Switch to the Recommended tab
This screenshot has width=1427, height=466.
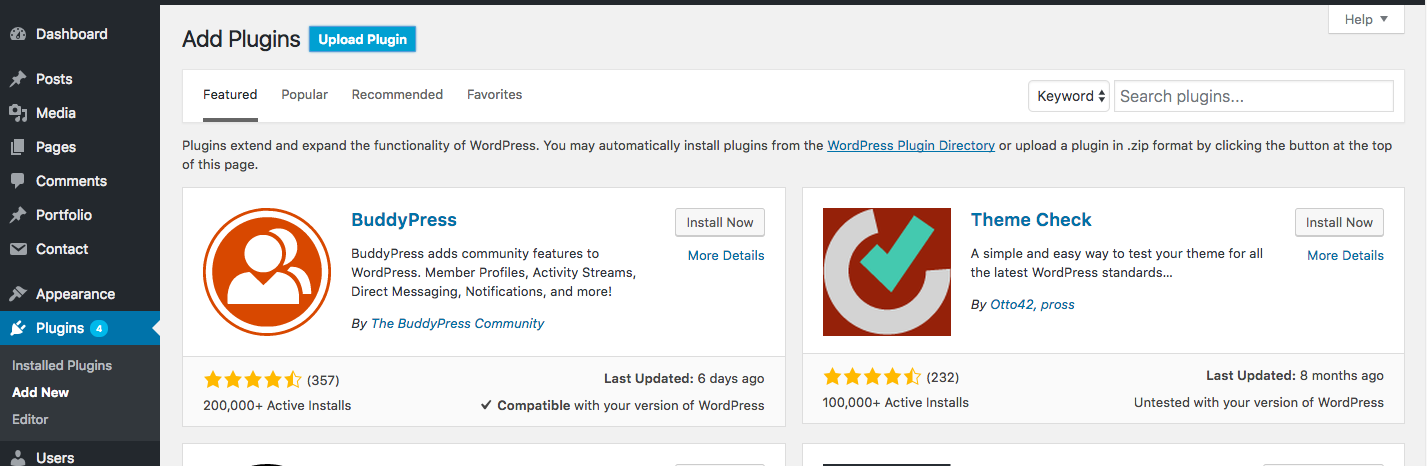(397, 95)
